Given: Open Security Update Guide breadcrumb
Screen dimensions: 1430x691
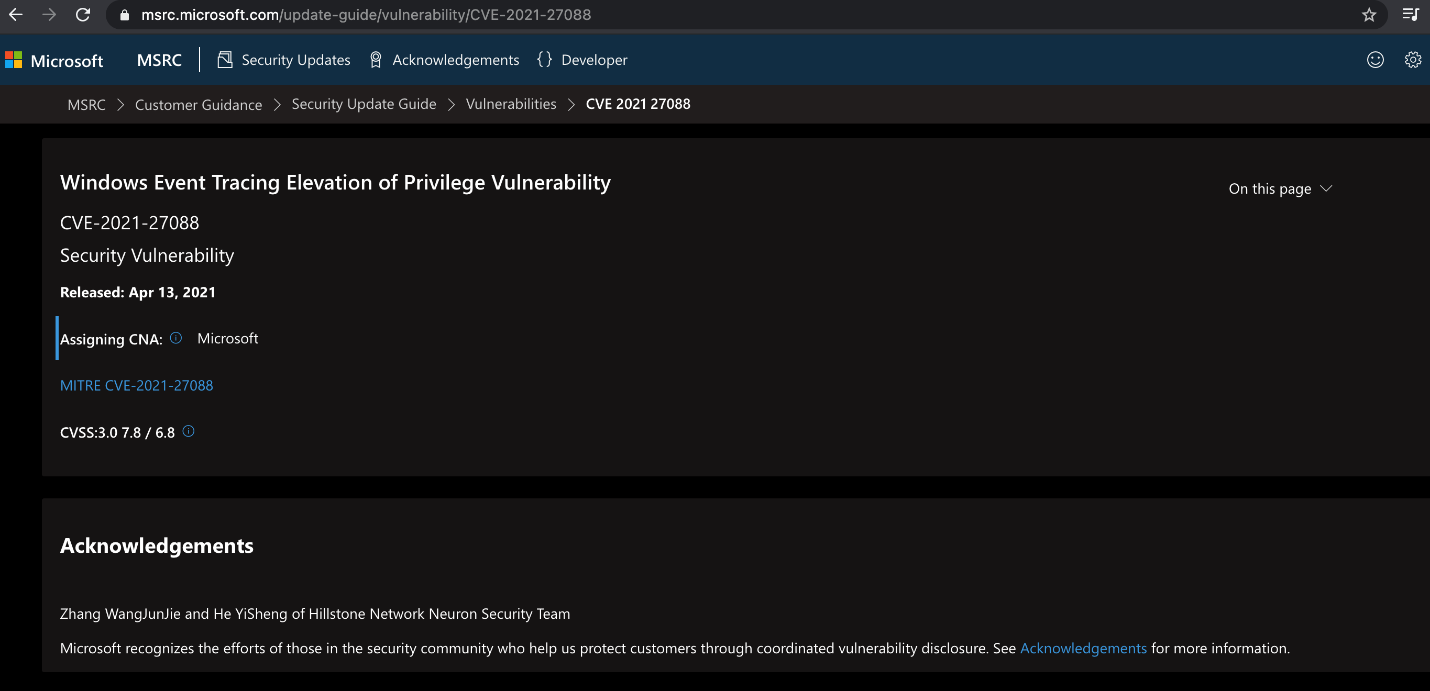Looking at the screenshot, I should pyautogui.click(x=364, y=104).
